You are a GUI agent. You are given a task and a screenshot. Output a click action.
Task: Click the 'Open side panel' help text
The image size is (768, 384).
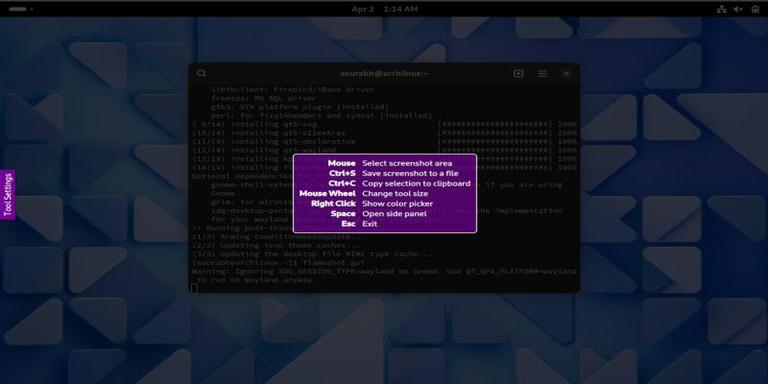[394, 214]
